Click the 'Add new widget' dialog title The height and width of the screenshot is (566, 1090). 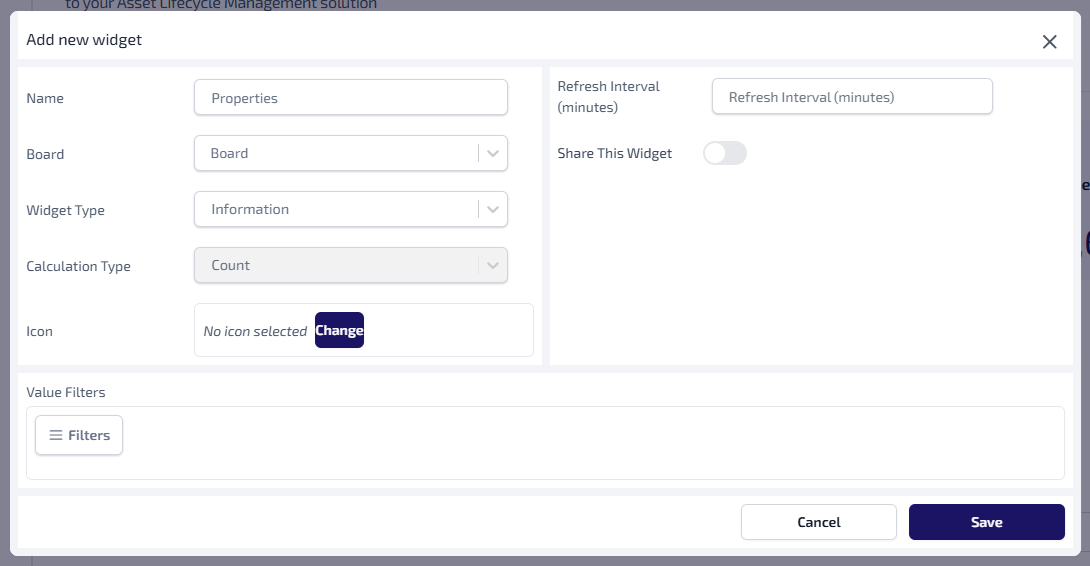[x=84, y=40]
